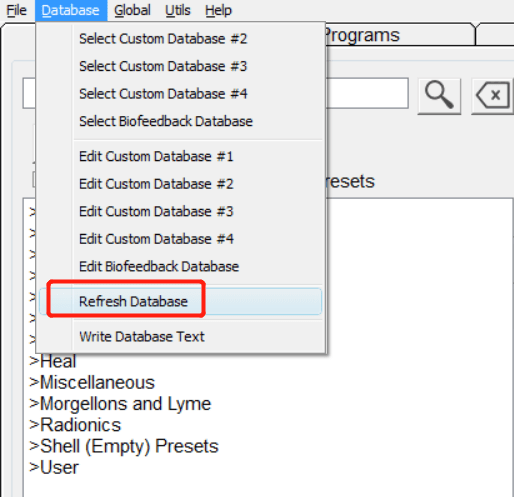This screenshot has width=514, height=497.
Task: Select Refresh Database menu item
Action: pyautogui.click(x=180, y=301)
